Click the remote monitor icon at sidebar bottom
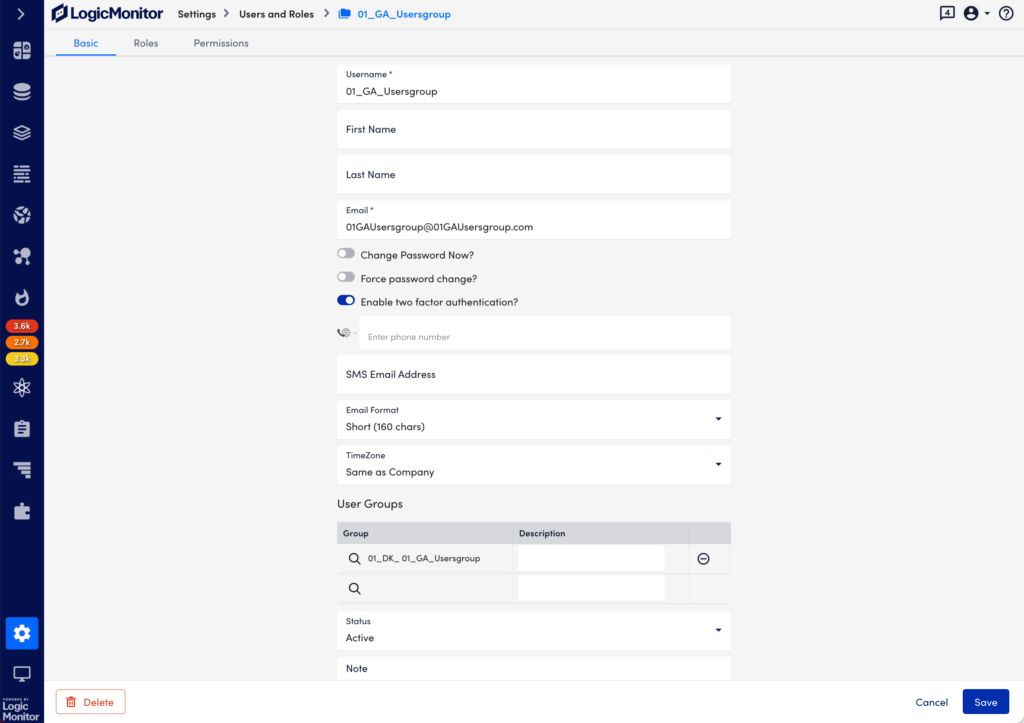 tap(21, 675)
